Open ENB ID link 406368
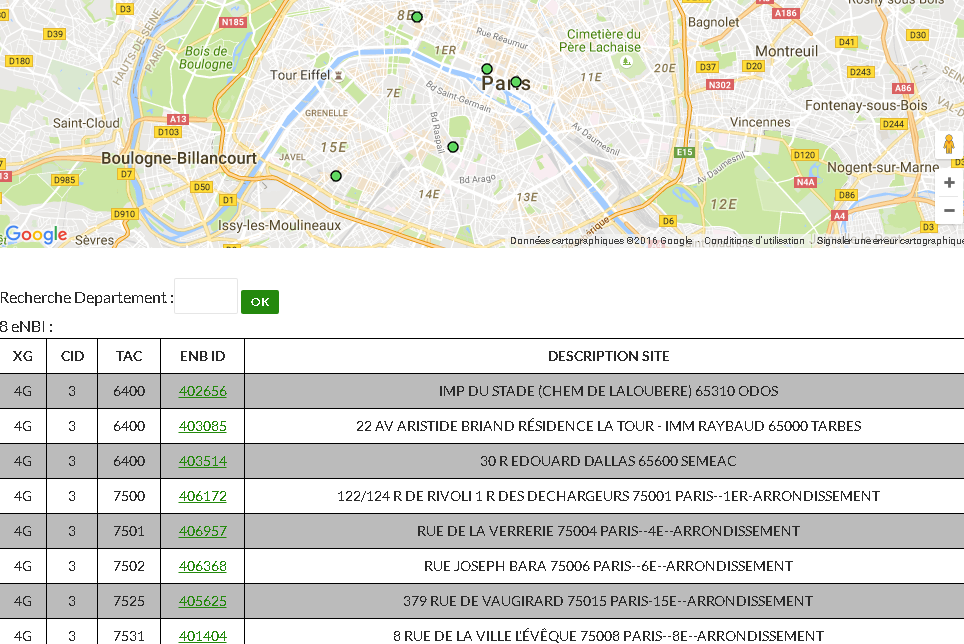 [203, 566]
